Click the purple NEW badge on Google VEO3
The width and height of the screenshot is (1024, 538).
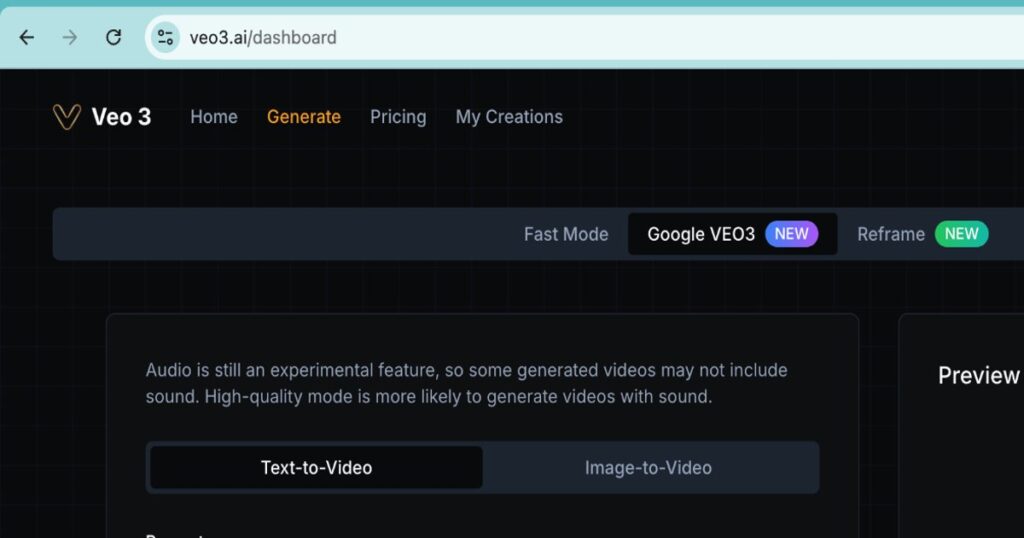coord(792,234)
